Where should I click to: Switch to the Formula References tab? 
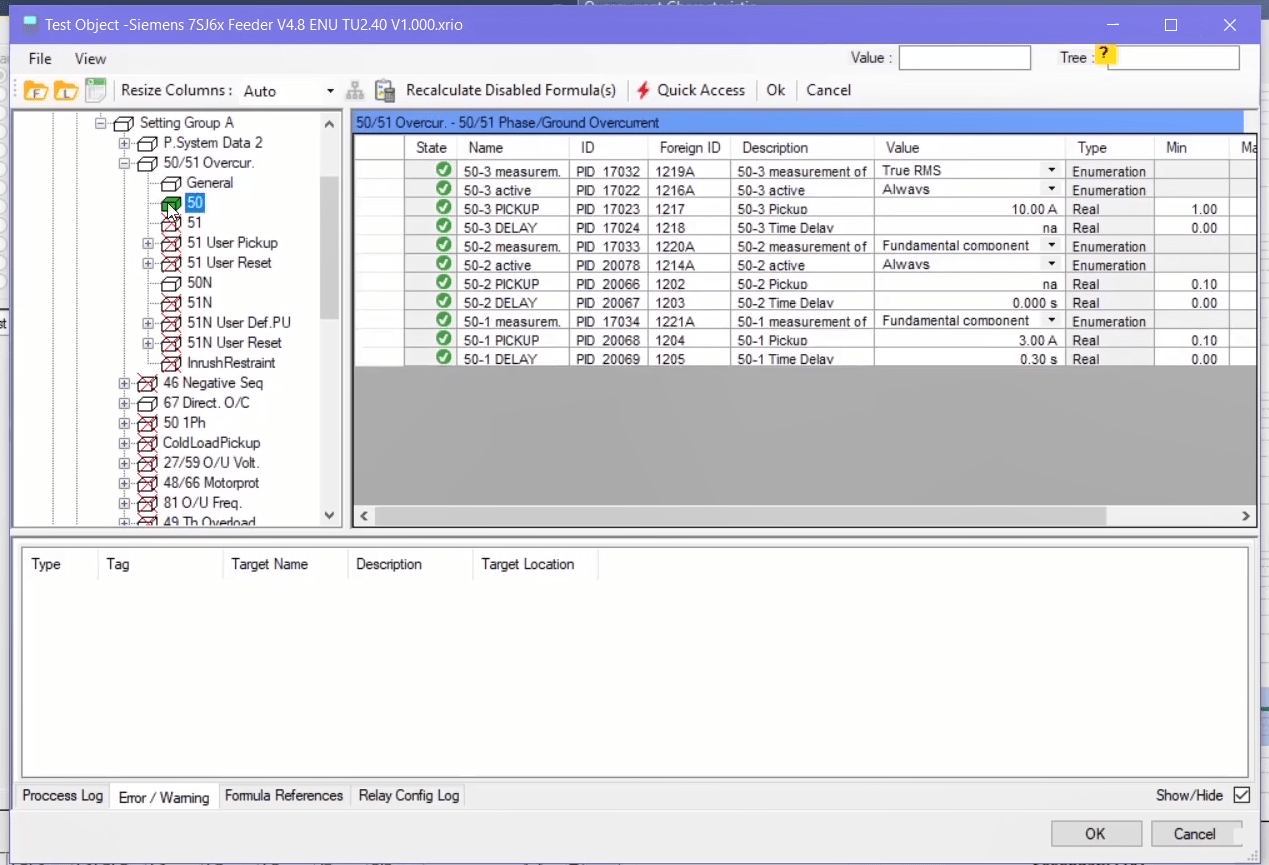(x=284, y=796)
